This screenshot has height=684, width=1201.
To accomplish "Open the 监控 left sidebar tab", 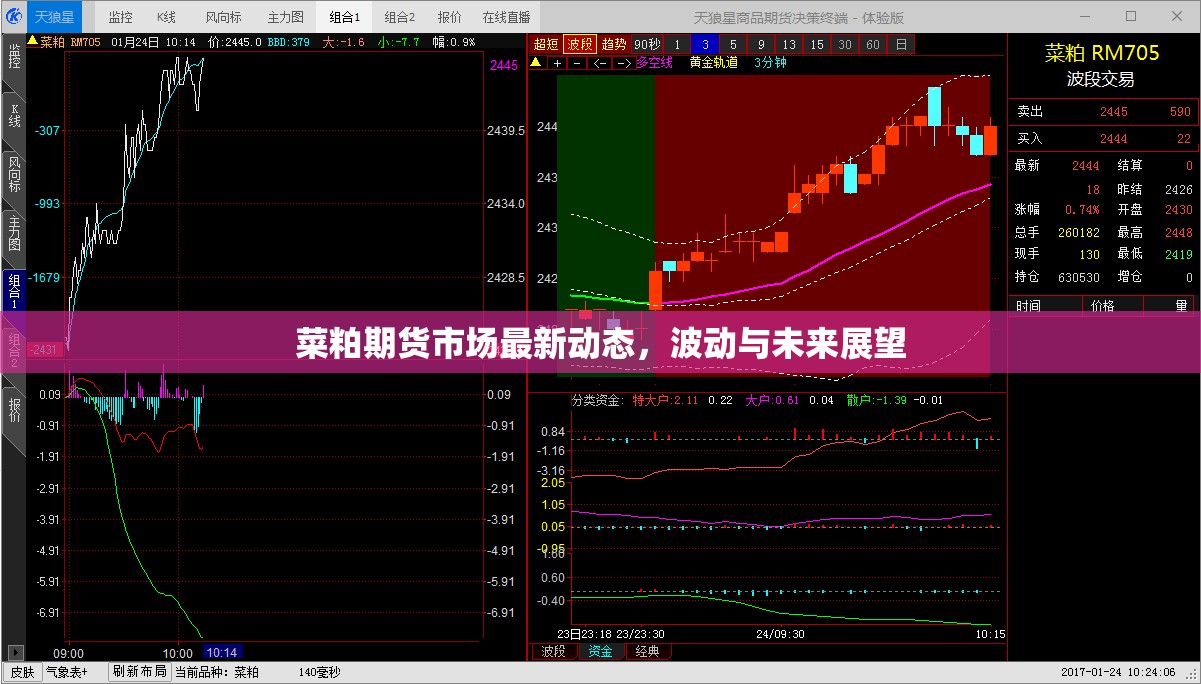I will click(14, 56).
